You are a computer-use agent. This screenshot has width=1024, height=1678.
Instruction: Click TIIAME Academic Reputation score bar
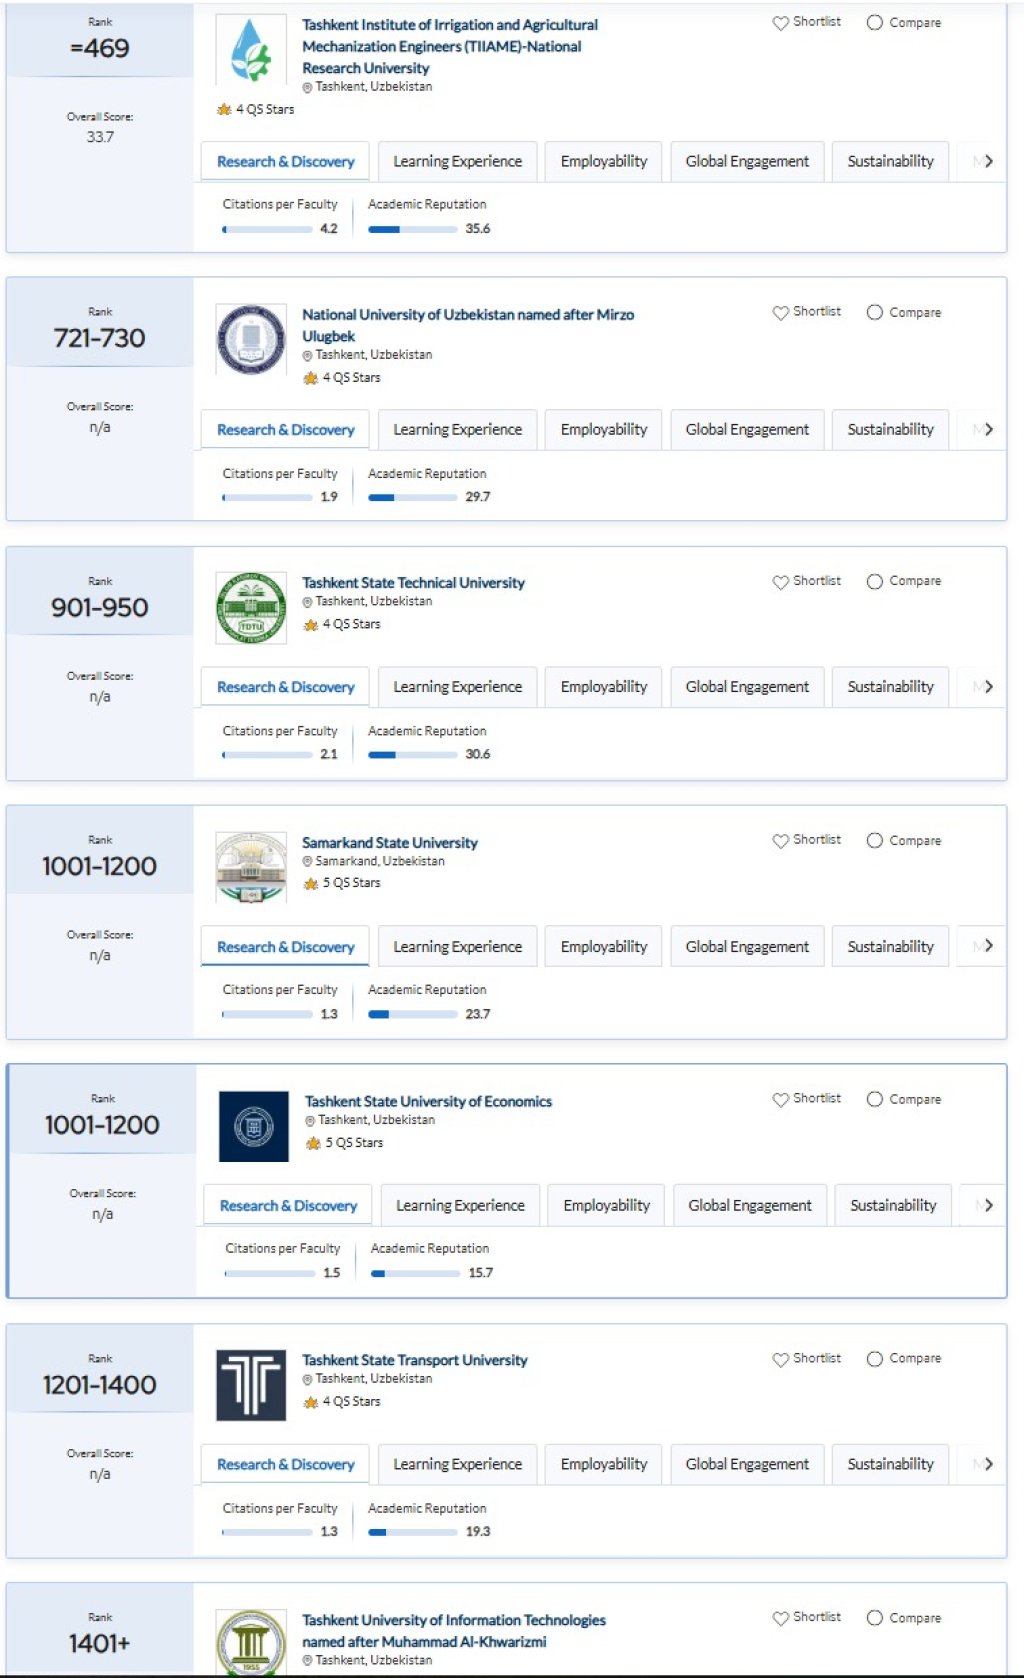[x=412, y=229]
